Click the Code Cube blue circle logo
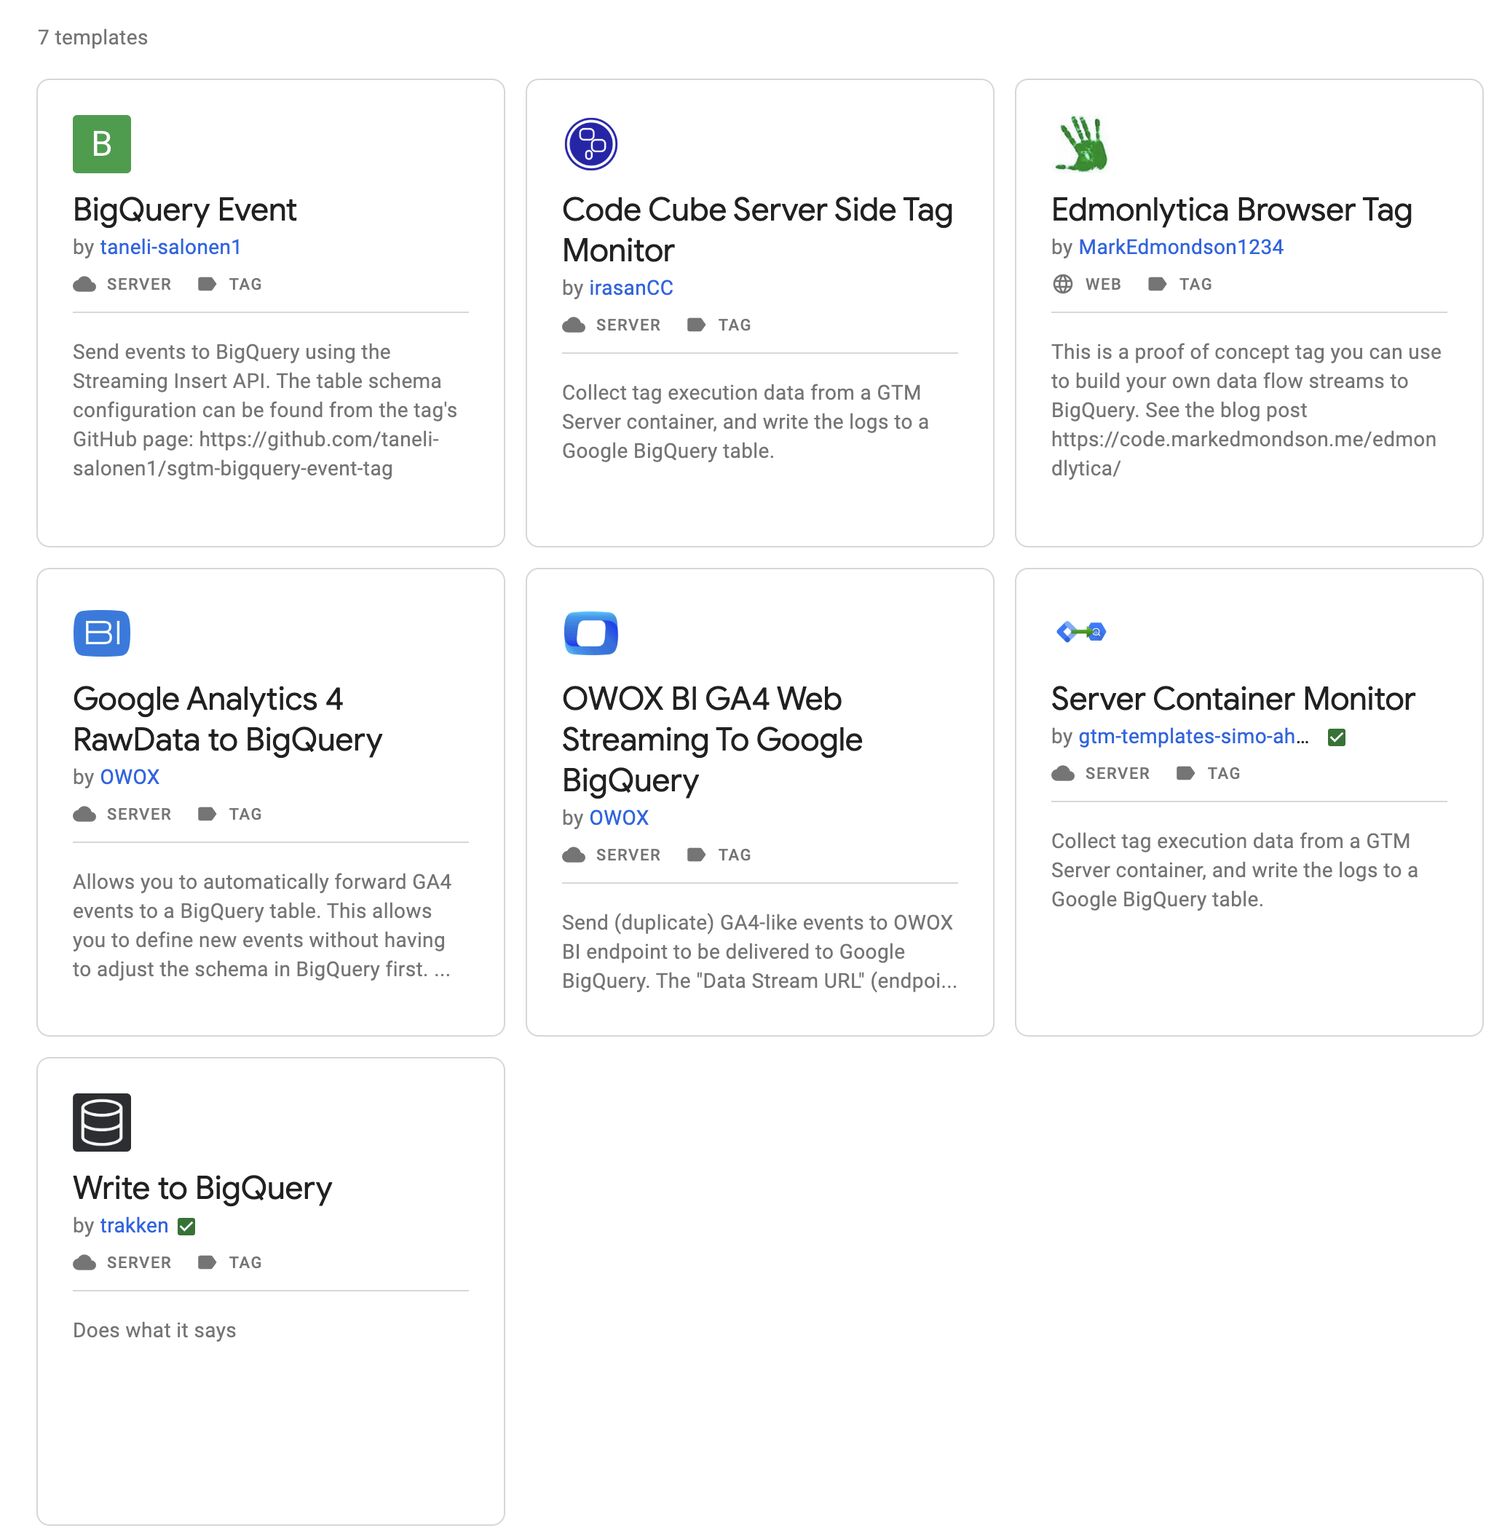This screenshot has width=1510, height=1536. 590,144
